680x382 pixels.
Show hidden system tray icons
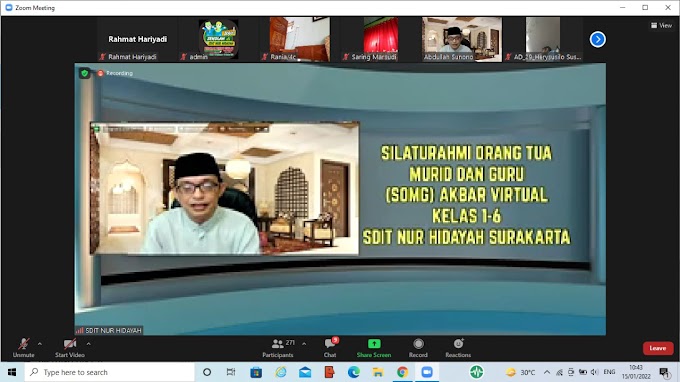coord(547,372)
